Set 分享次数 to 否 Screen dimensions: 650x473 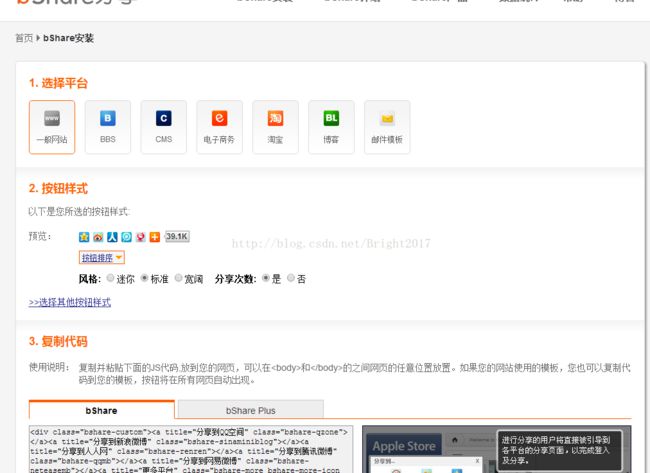pos(291,278)
